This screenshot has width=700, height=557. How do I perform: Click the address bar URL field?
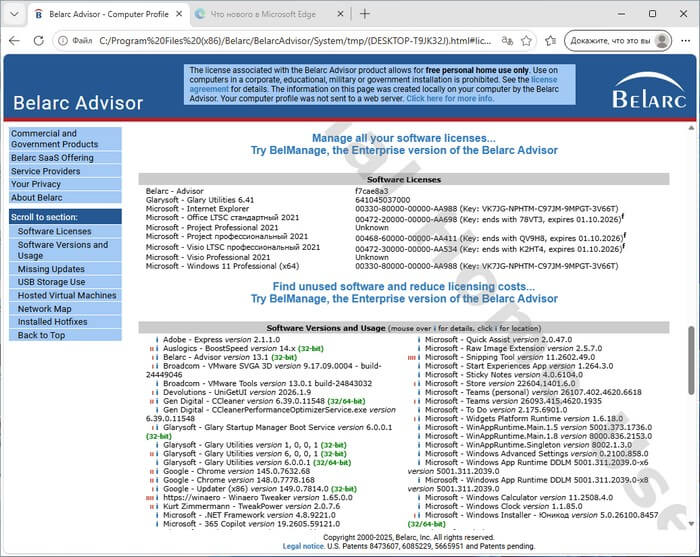click(x=295, y=41)
